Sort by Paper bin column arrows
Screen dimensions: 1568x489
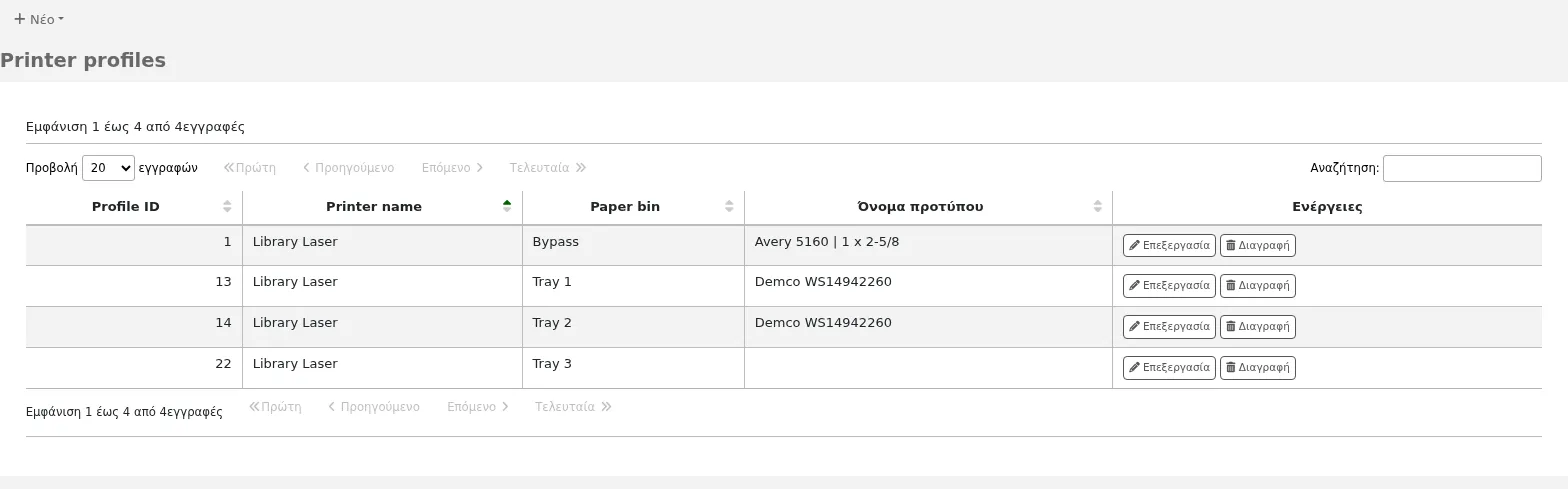tap(729, 206)
